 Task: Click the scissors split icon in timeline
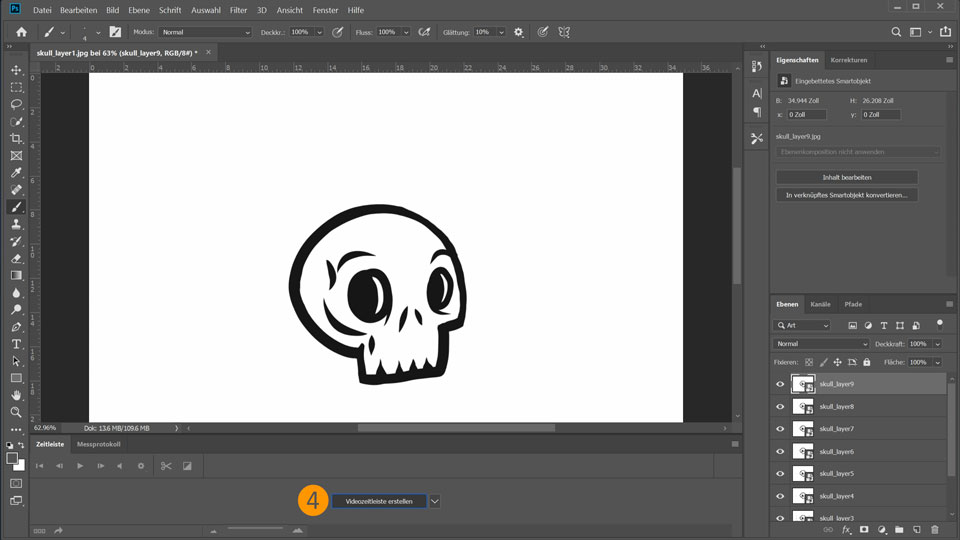pos(166,466)
